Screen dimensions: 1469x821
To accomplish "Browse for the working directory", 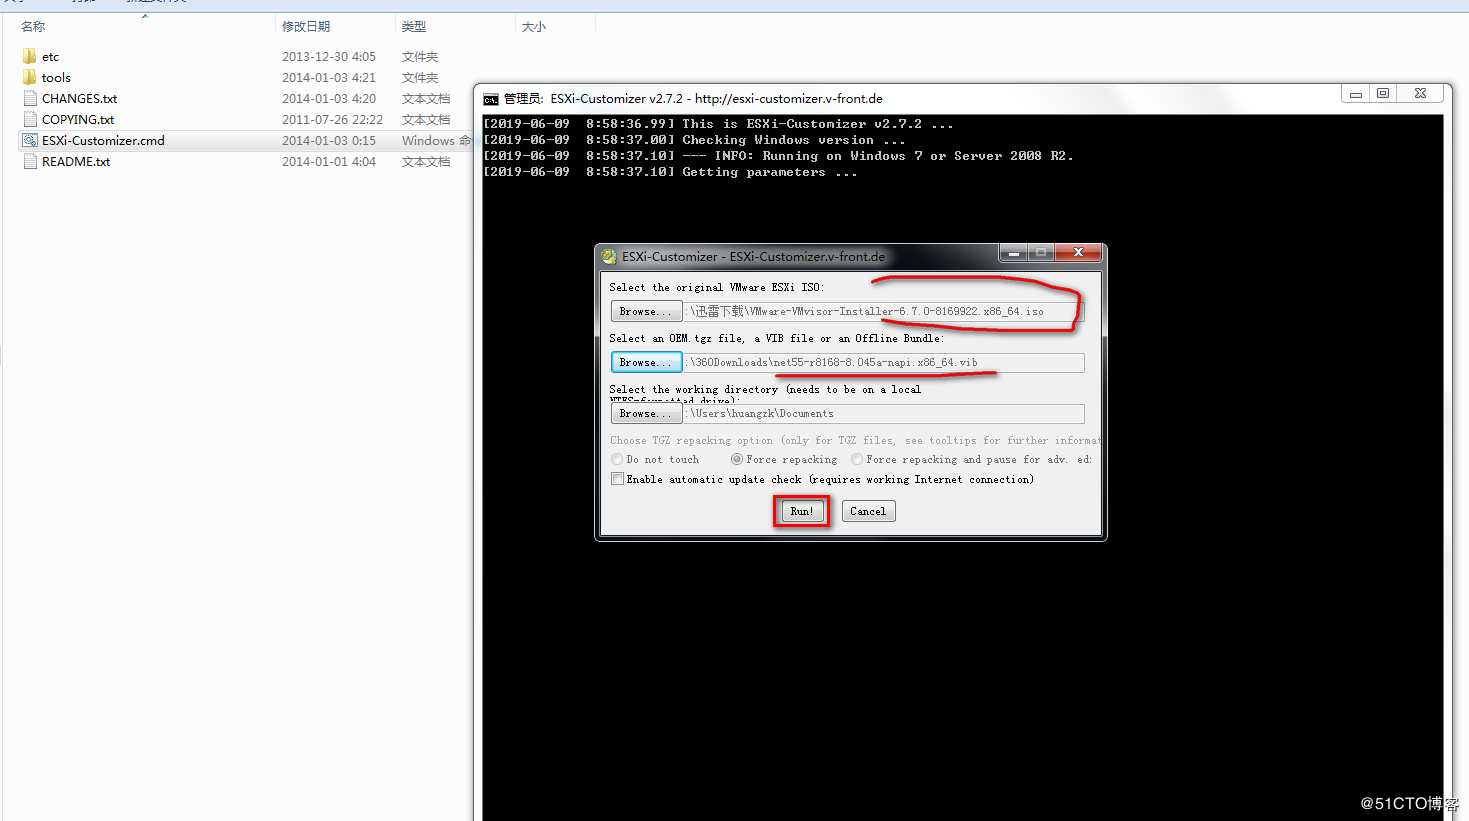I will pyautogui.click(x=646, y=413).
